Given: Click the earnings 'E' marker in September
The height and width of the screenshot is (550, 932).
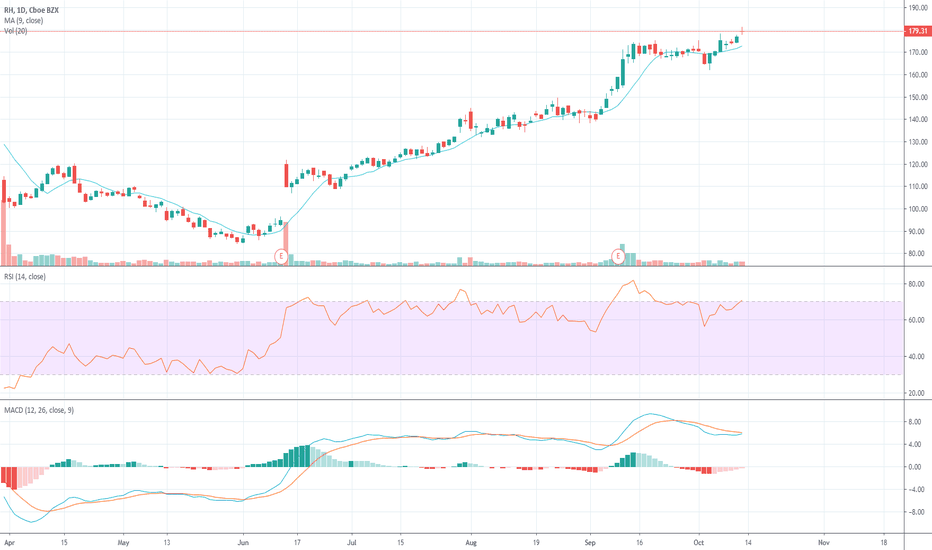Looking at the screenshot, I should coord(618,257).
